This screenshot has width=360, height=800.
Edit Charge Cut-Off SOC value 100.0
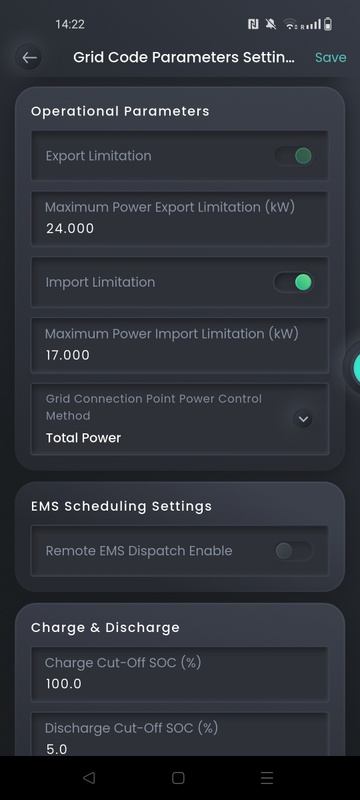180,674
